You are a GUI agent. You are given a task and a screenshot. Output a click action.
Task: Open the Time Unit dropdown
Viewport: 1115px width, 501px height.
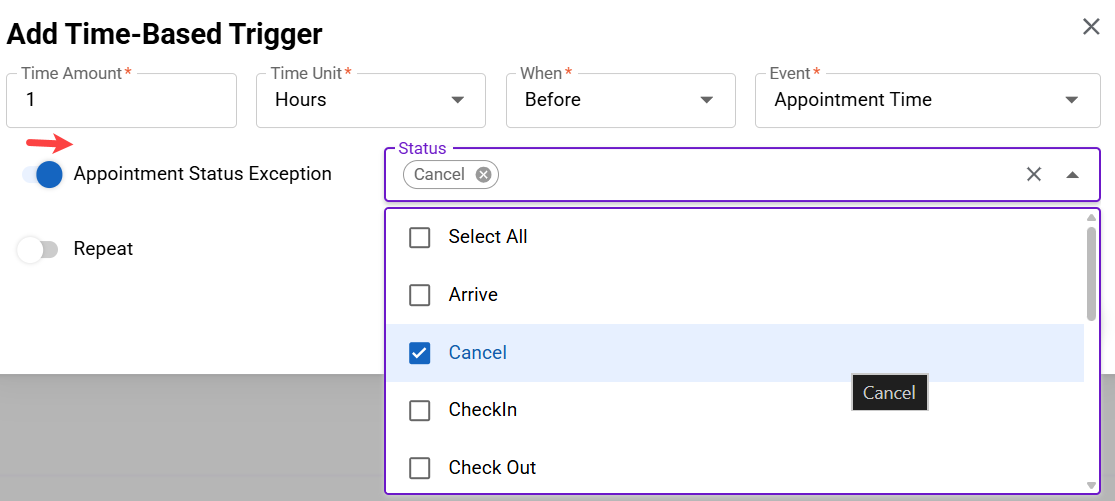(370, 100)
